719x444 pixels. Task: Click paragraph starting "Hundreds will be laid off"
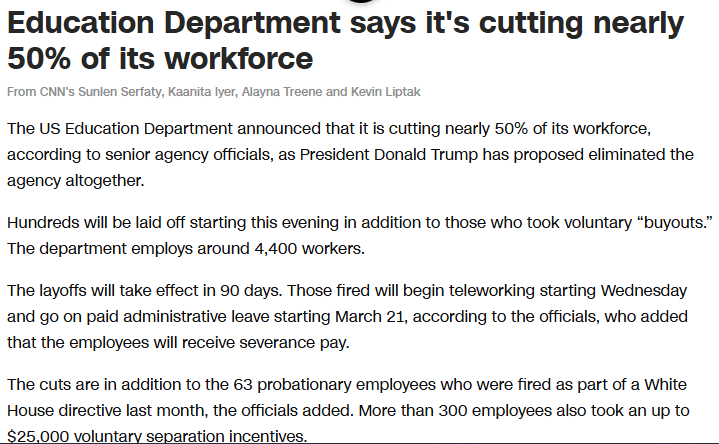coord(350,233)
